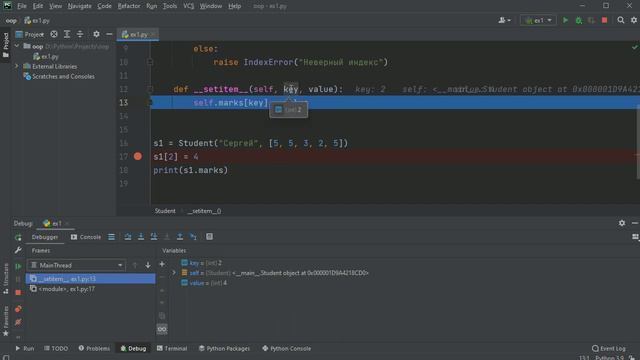Fold the __setitem__ method at line 12
The width and height of the screenshot is (640, 360).
150,89
